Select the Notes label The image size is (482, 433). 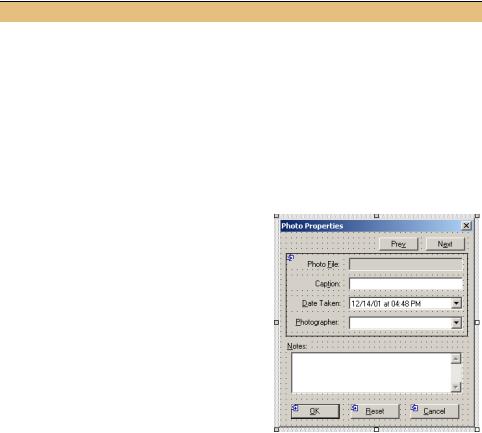297,346
